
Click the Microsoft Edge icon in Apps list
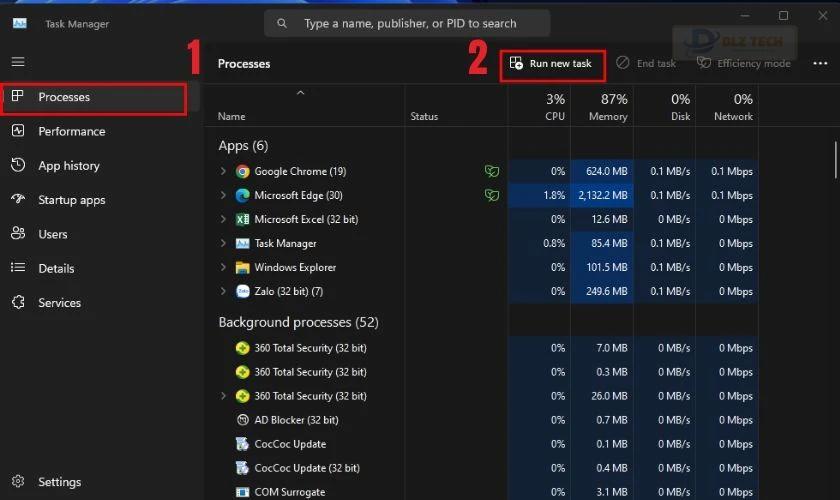243,196
